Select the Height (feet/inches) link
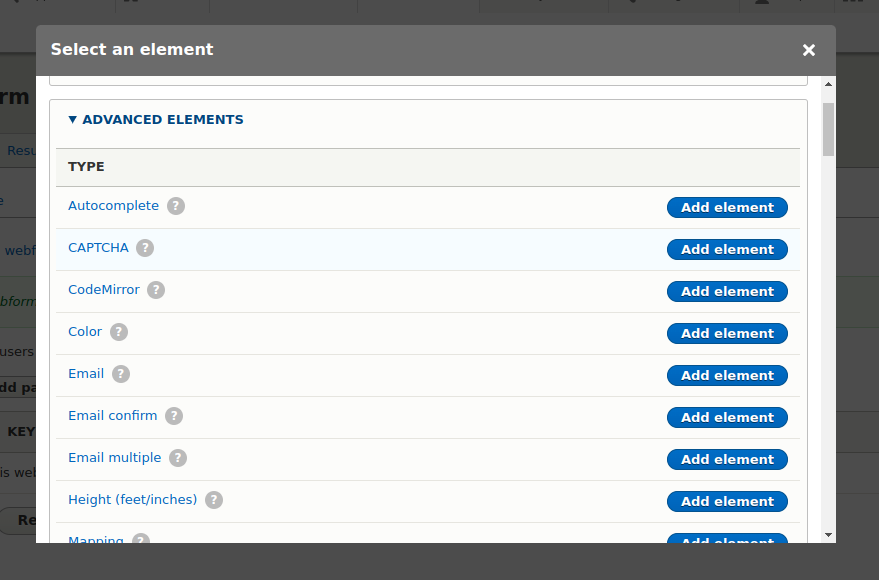The height and width of the screenshot is (580, 879). click(132, 500)
